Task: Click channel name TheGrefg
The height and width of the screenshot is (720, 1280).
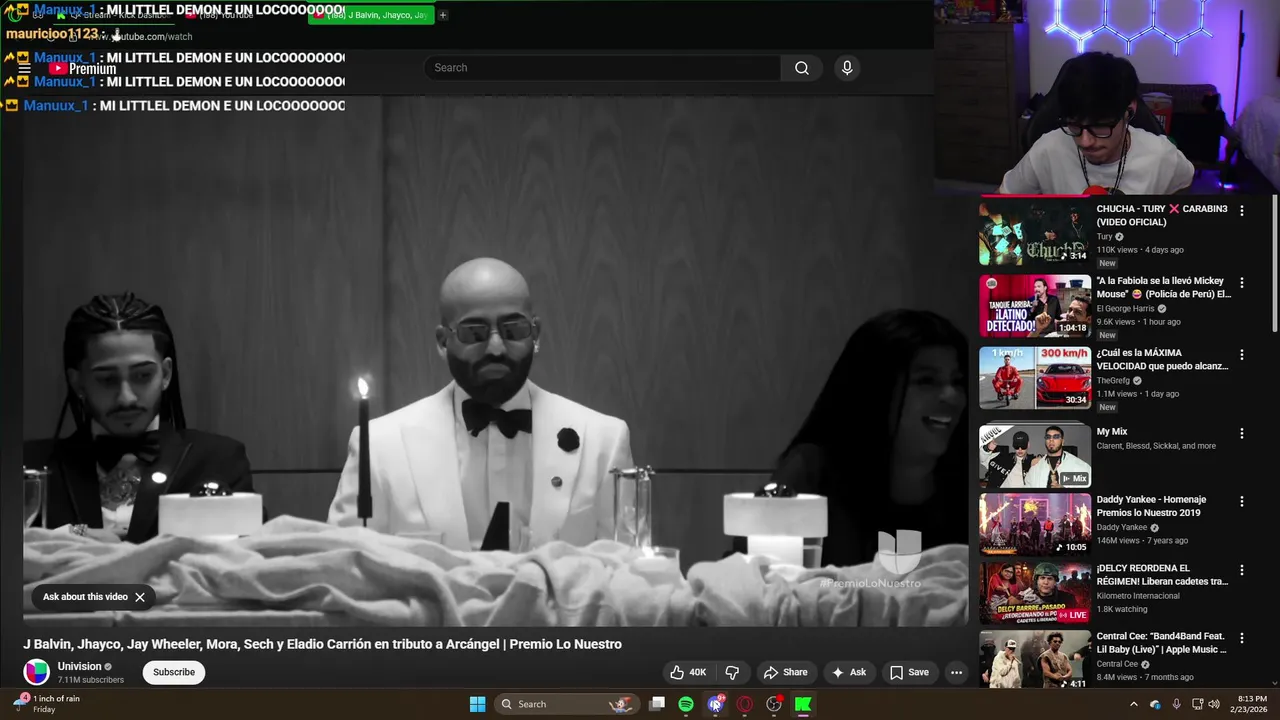Action: [1113, 381]
